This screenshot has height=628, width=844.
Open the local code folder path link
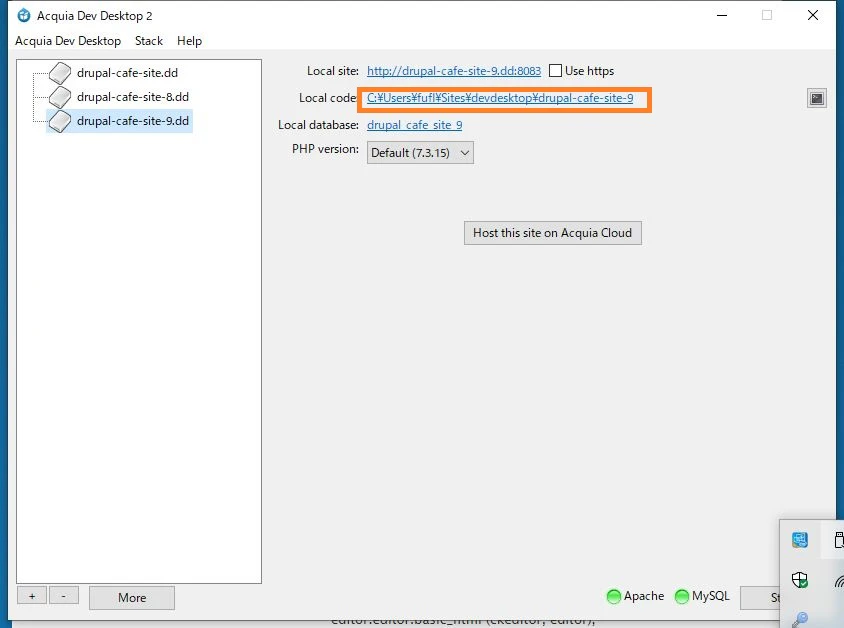[500, 98]
